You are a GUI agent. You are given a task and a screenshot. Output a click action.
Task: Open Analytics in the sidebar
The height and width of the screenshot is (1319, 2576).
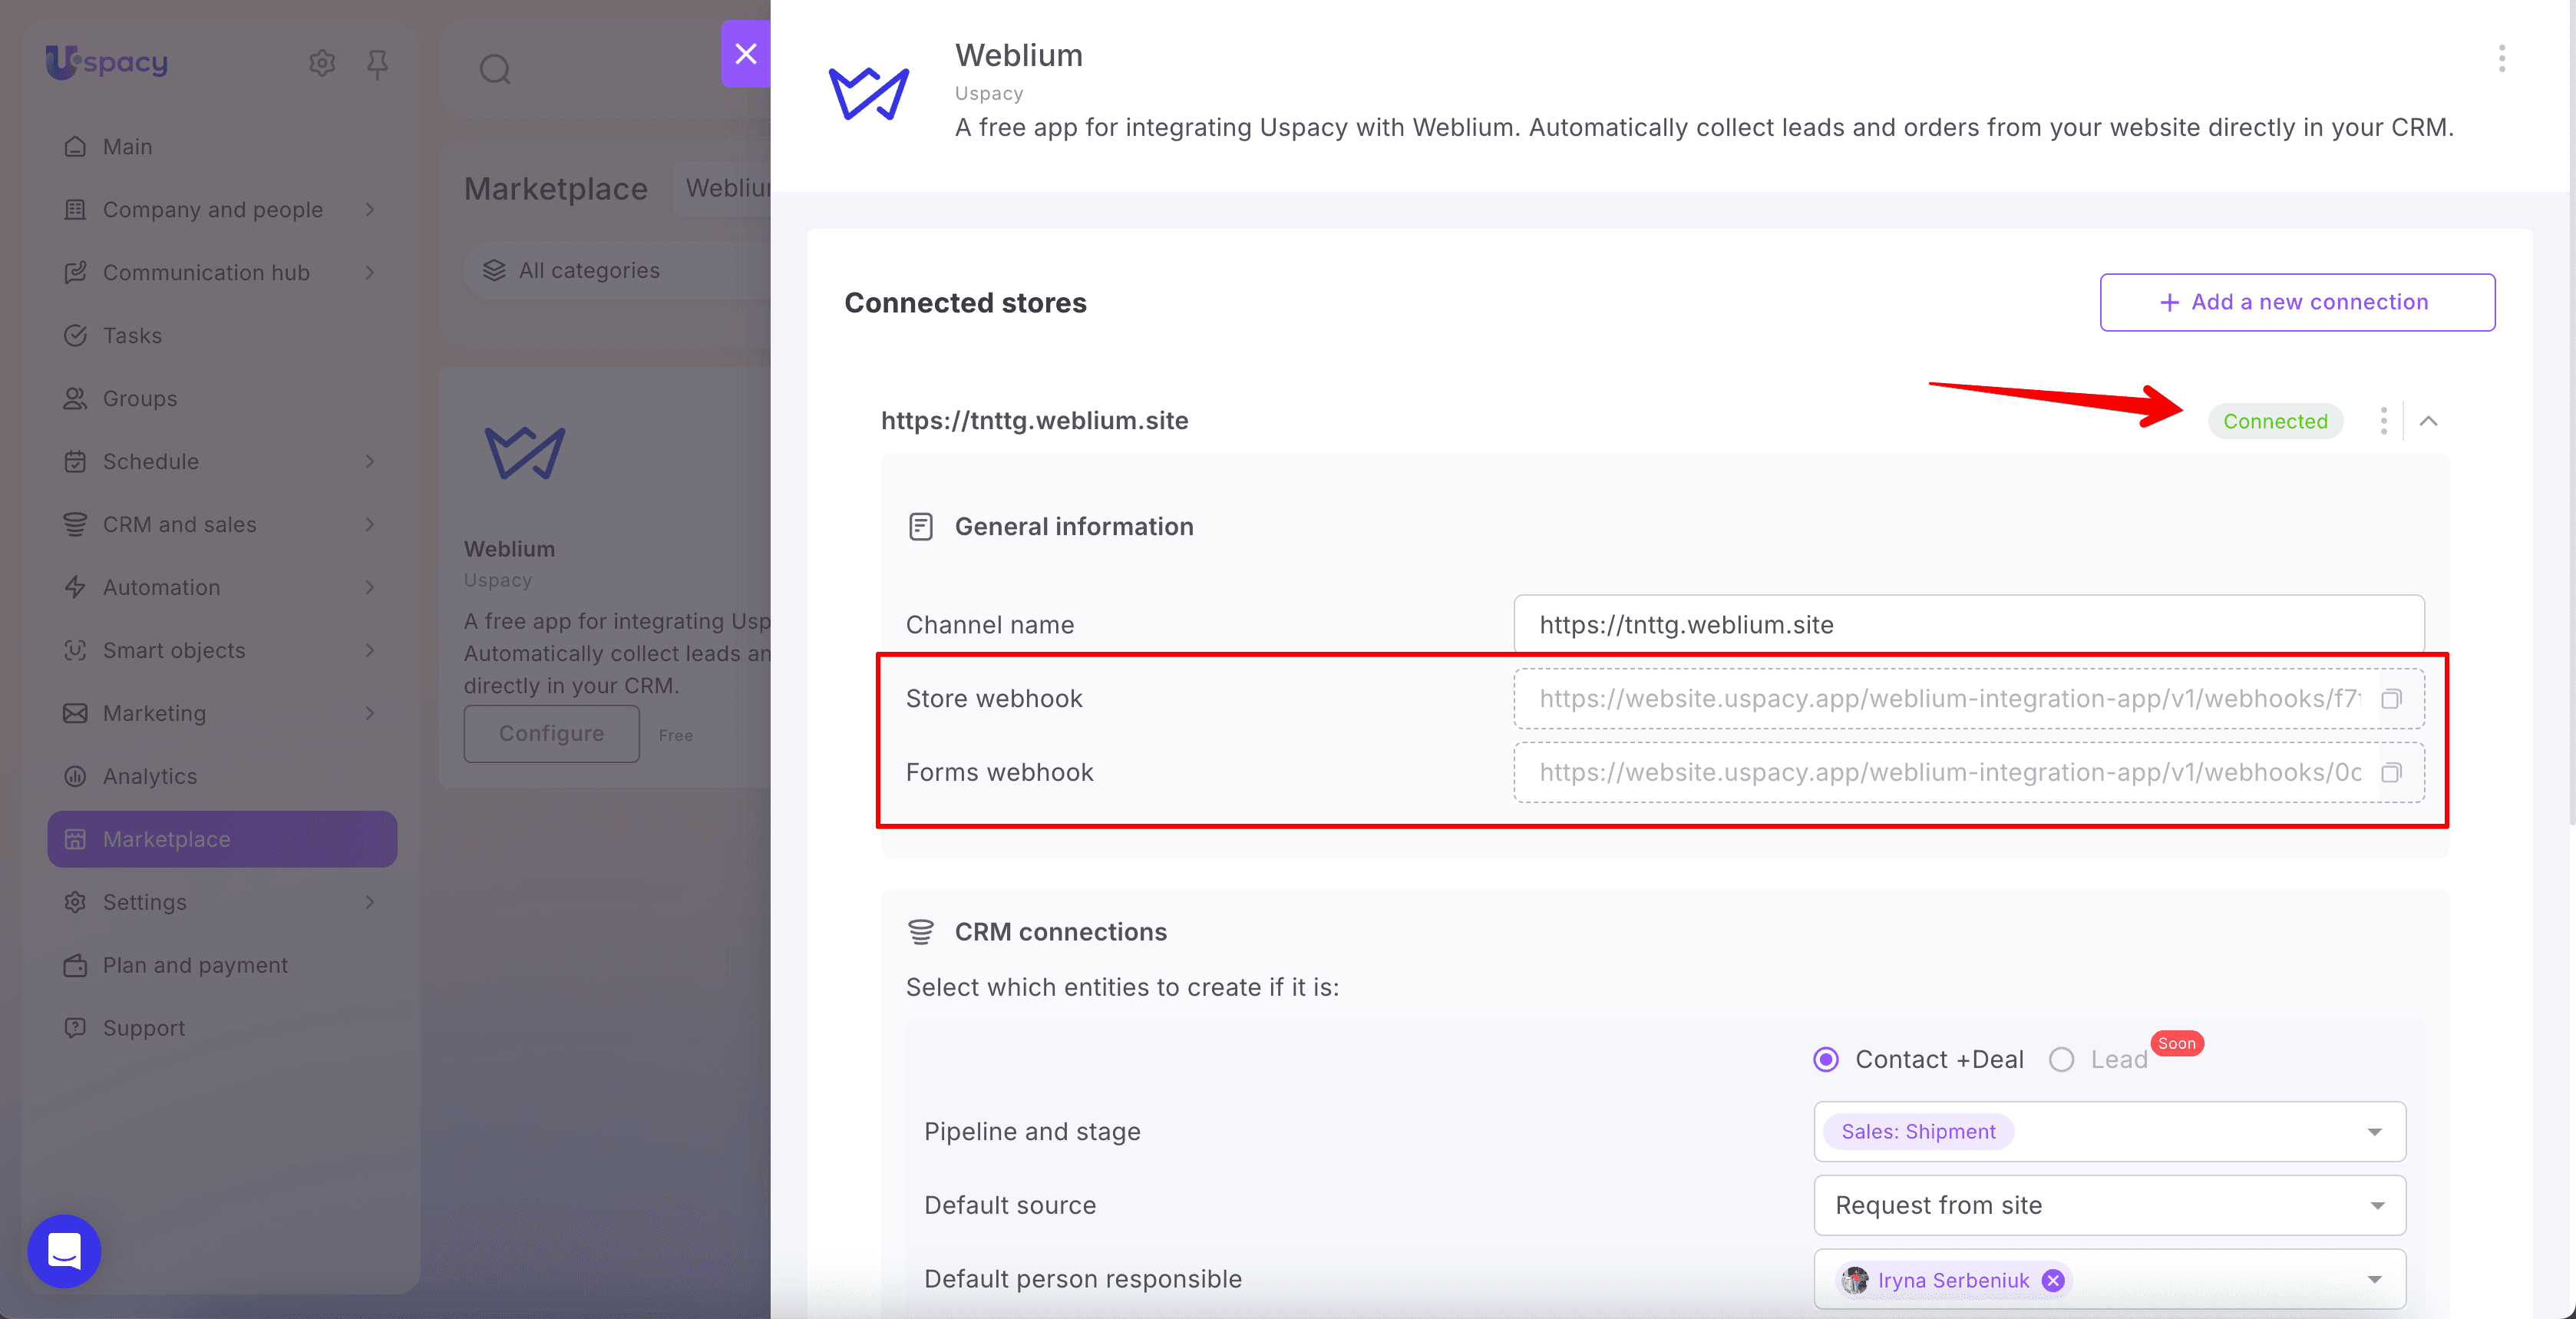[x=222, y=777]
